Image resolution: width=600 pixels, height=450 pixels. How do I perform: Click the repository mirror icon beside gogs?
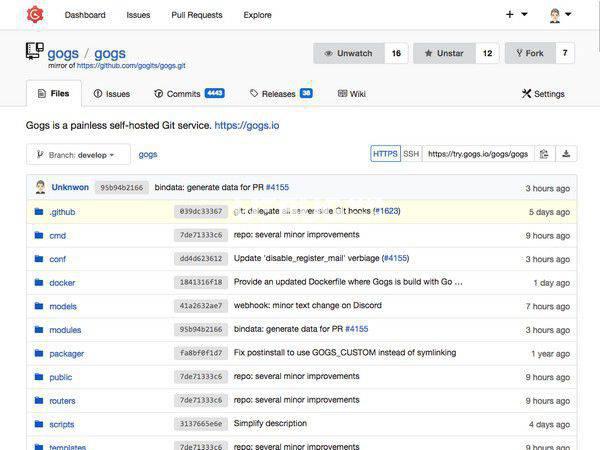[34, 51]
